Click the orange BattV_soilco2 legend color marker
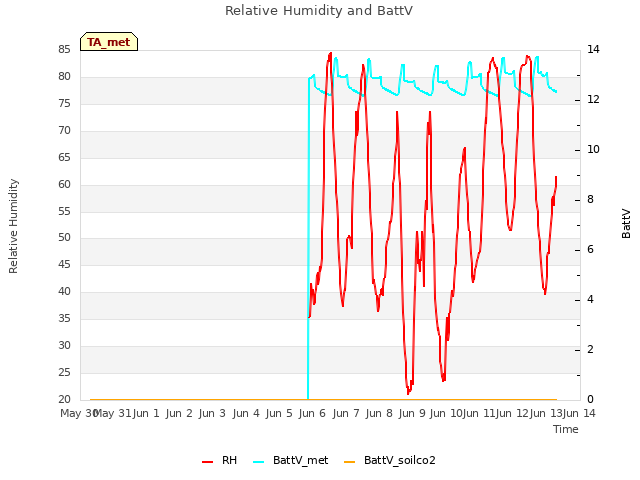The height and width of the screenshot is (480, 640). [349, 462]
